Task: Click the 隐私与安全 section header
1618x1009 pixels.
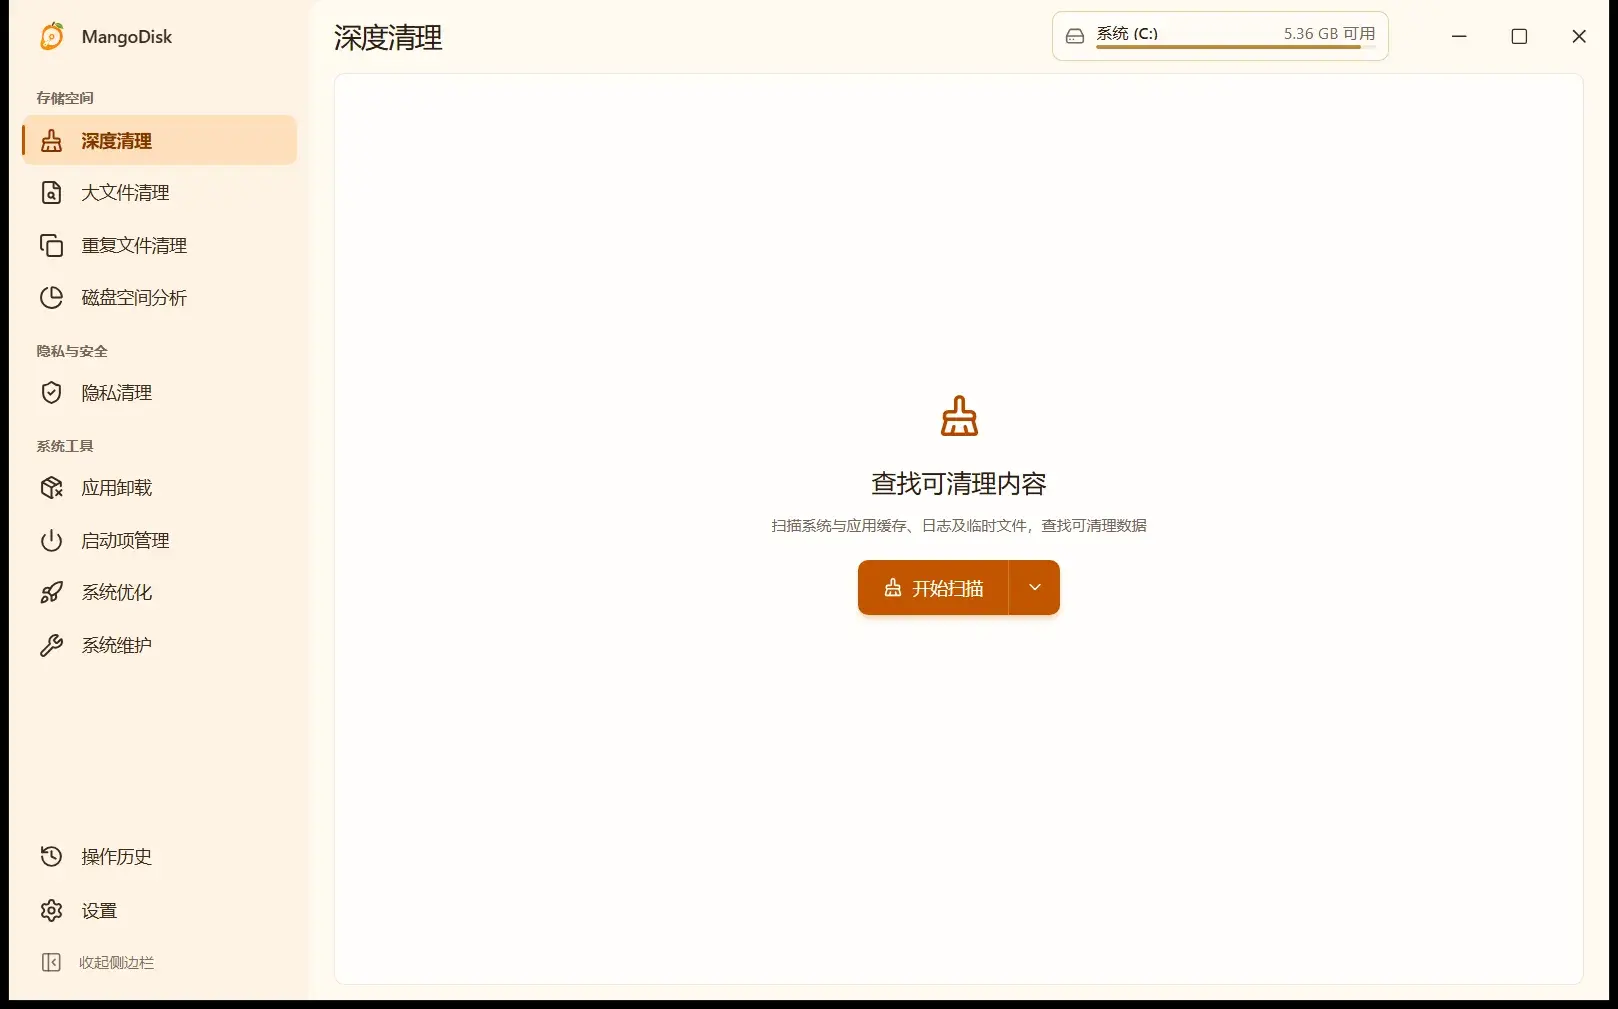Action: [x=72, y=351]
